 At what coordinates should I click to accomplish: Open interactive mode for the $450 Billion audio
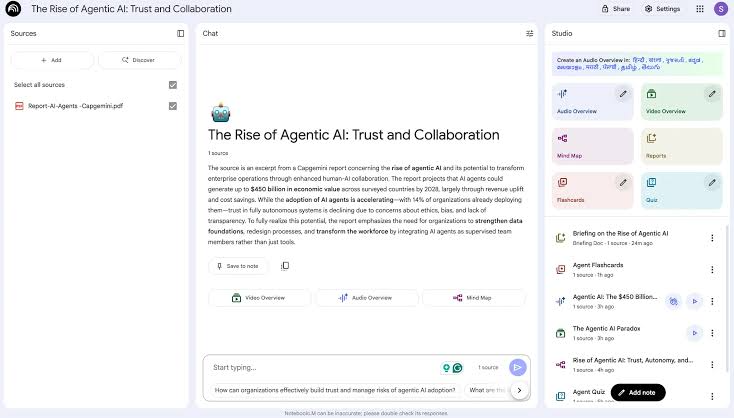(x=674, y=301)
